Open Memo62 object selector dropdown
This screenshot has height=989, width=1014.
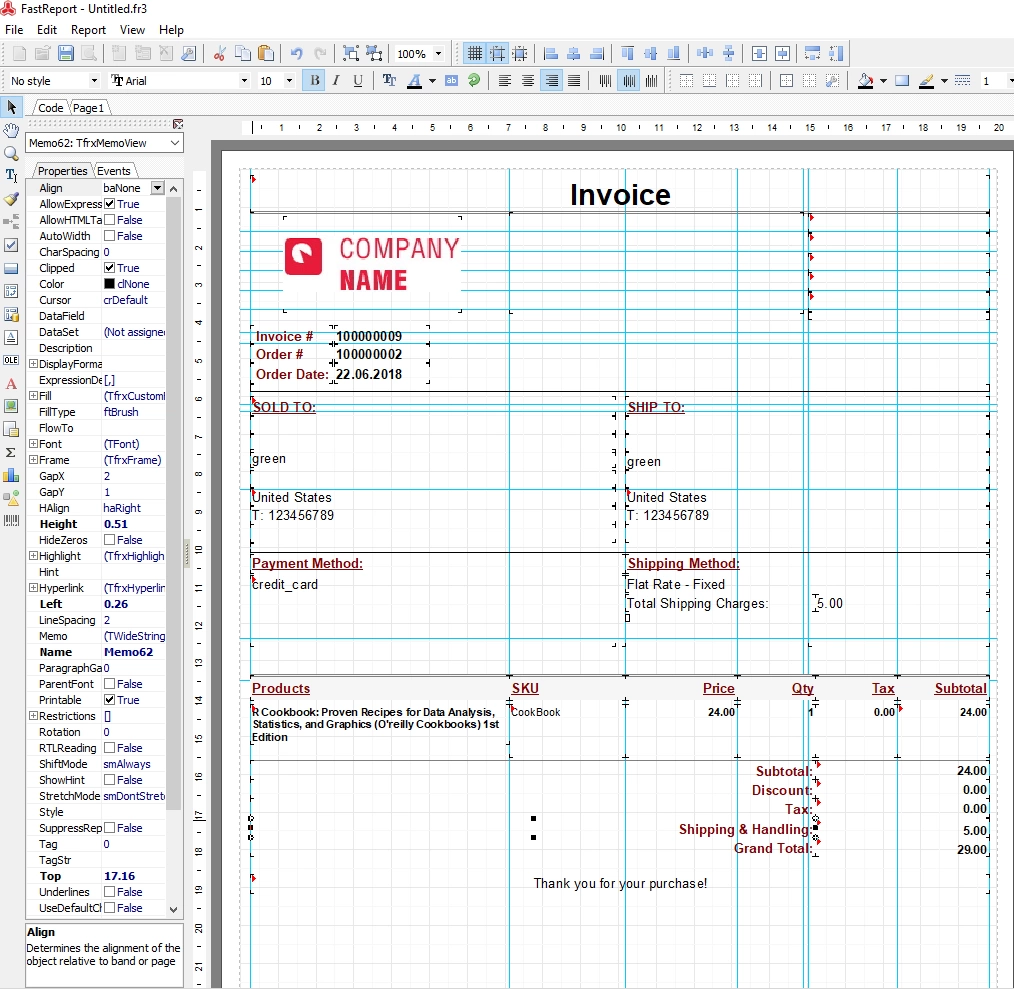click(175, 143)
